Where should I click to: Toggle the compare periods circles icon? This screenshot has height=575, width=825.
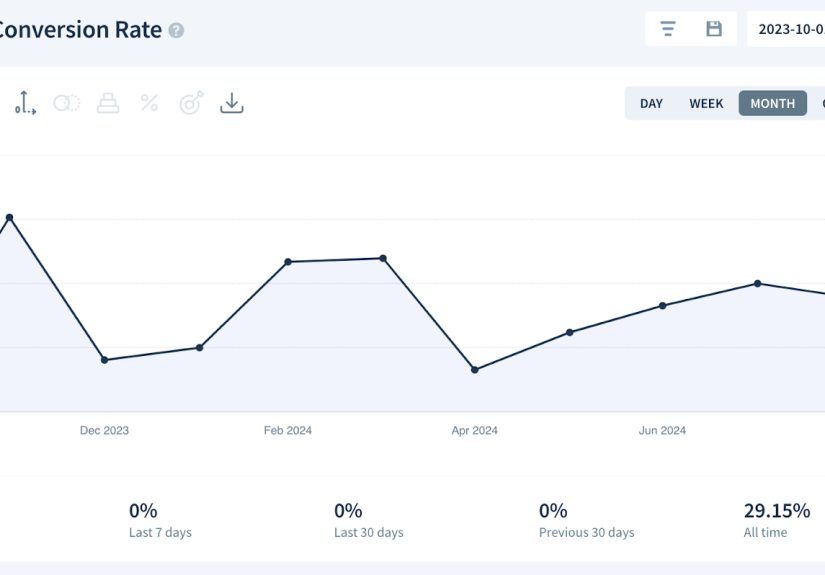point(67,103)
